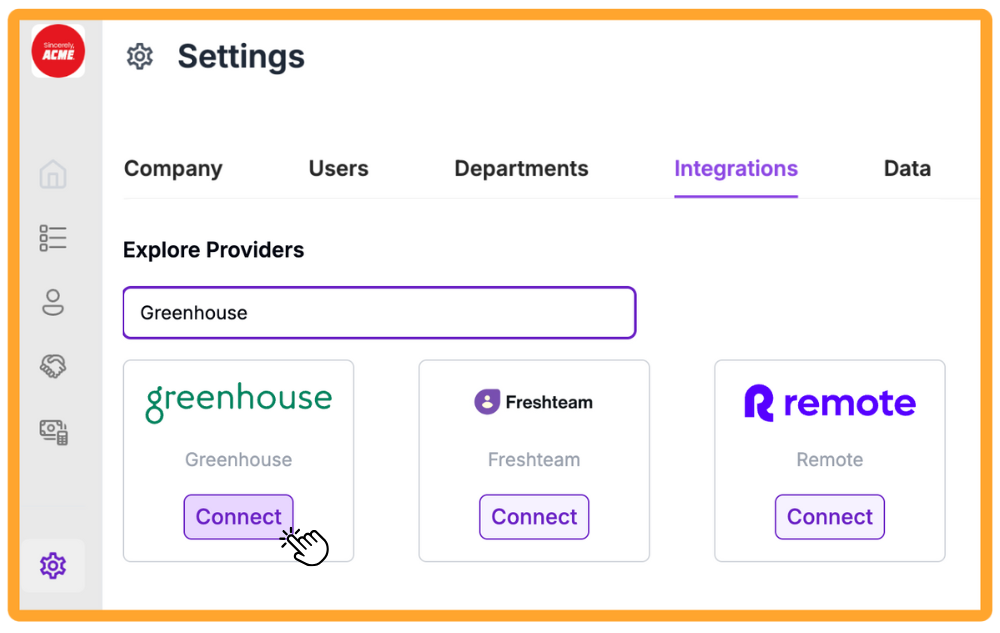
Task: Select the Integrations tab
Action: (736, 168)
